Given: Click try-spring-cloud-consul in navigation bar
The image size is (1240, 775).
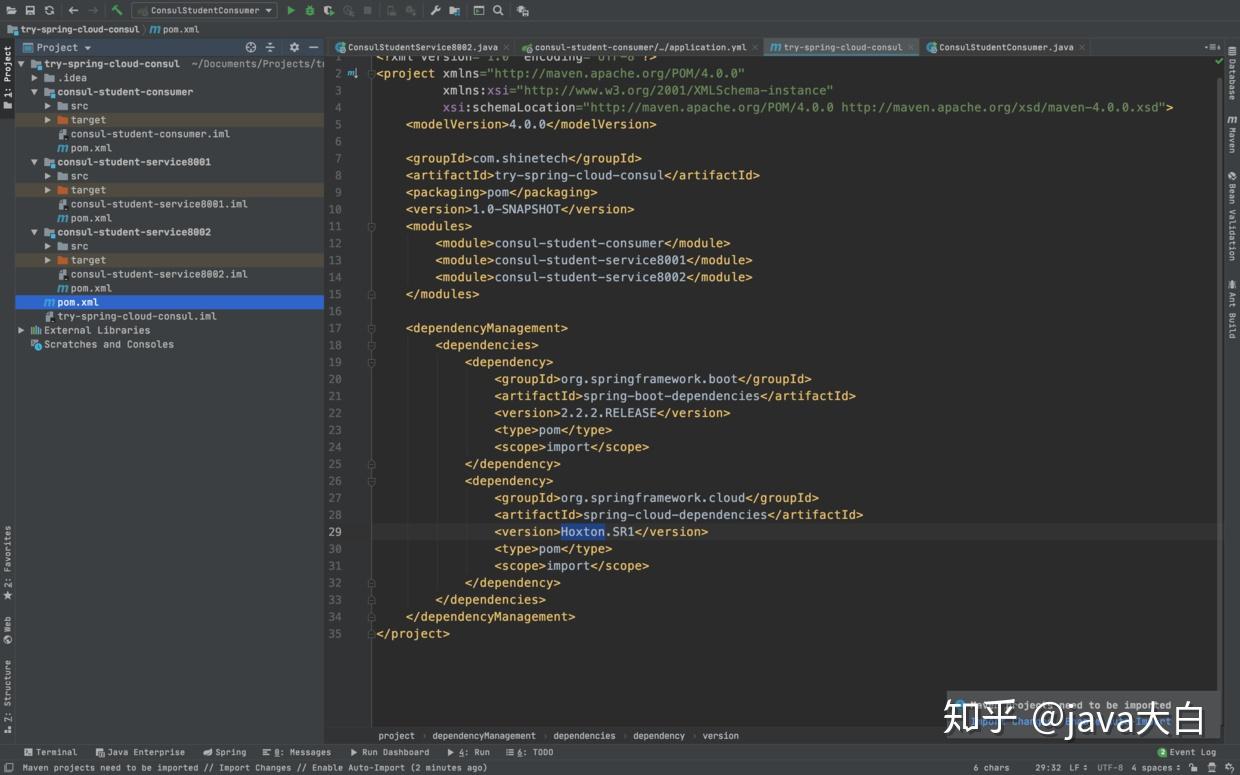Looking at the screenshot, I should [73, 29].
